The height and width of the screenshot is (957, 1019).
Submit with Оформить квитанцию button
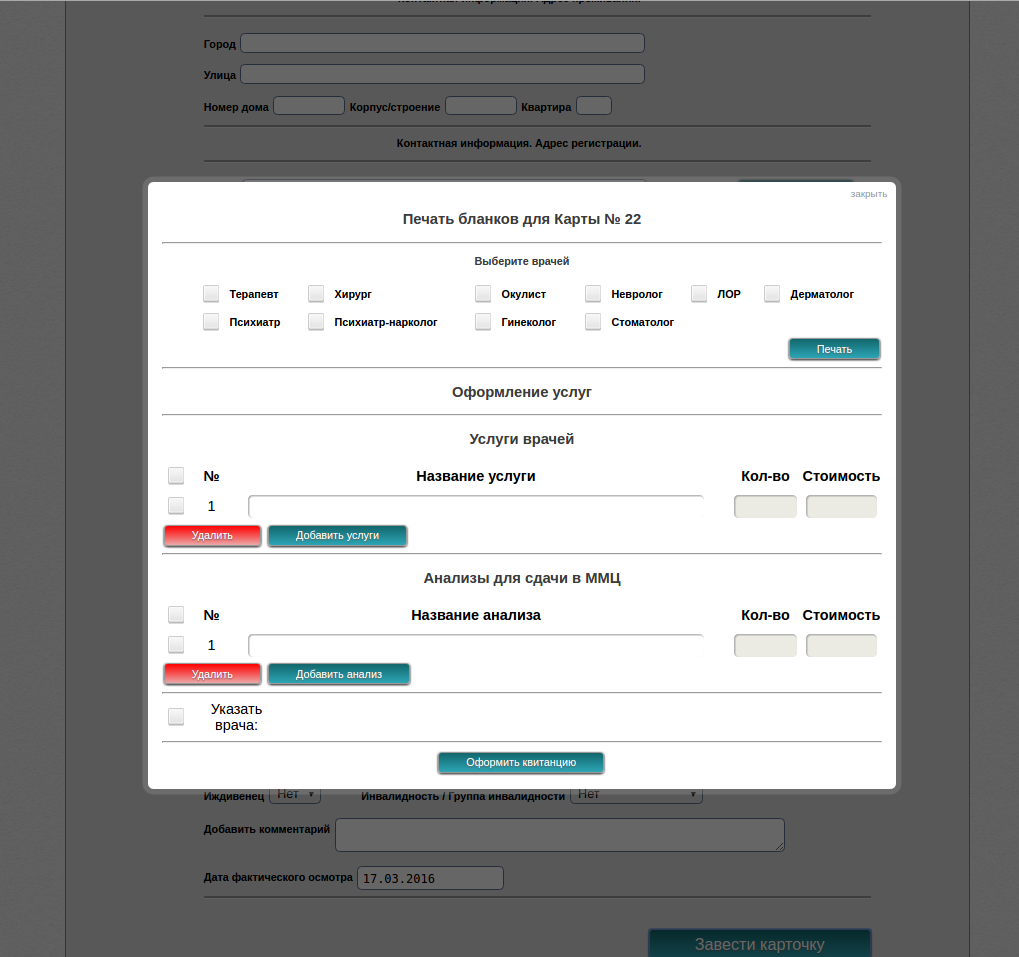pyautogui.click(x=521, y=763)
